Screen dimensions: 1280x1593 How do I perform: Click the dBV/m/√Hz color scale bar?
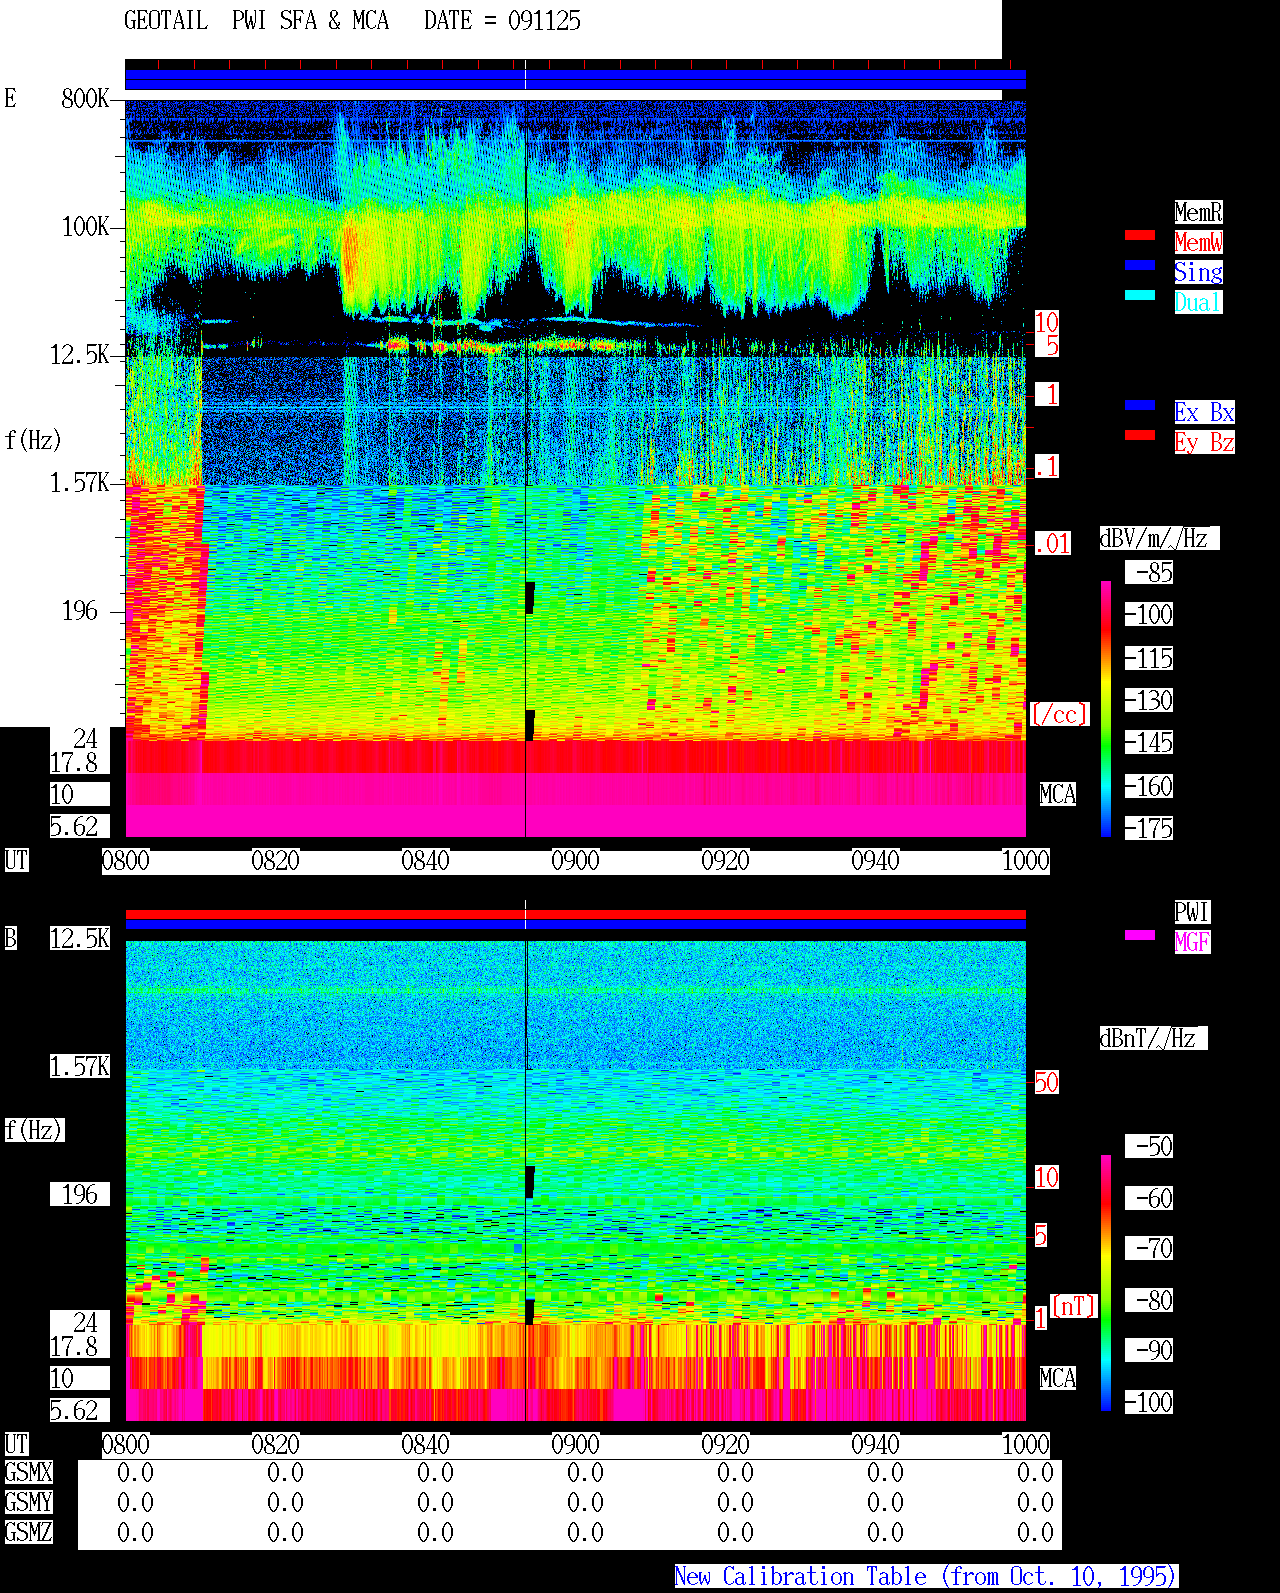click(x=1106, y=708)
